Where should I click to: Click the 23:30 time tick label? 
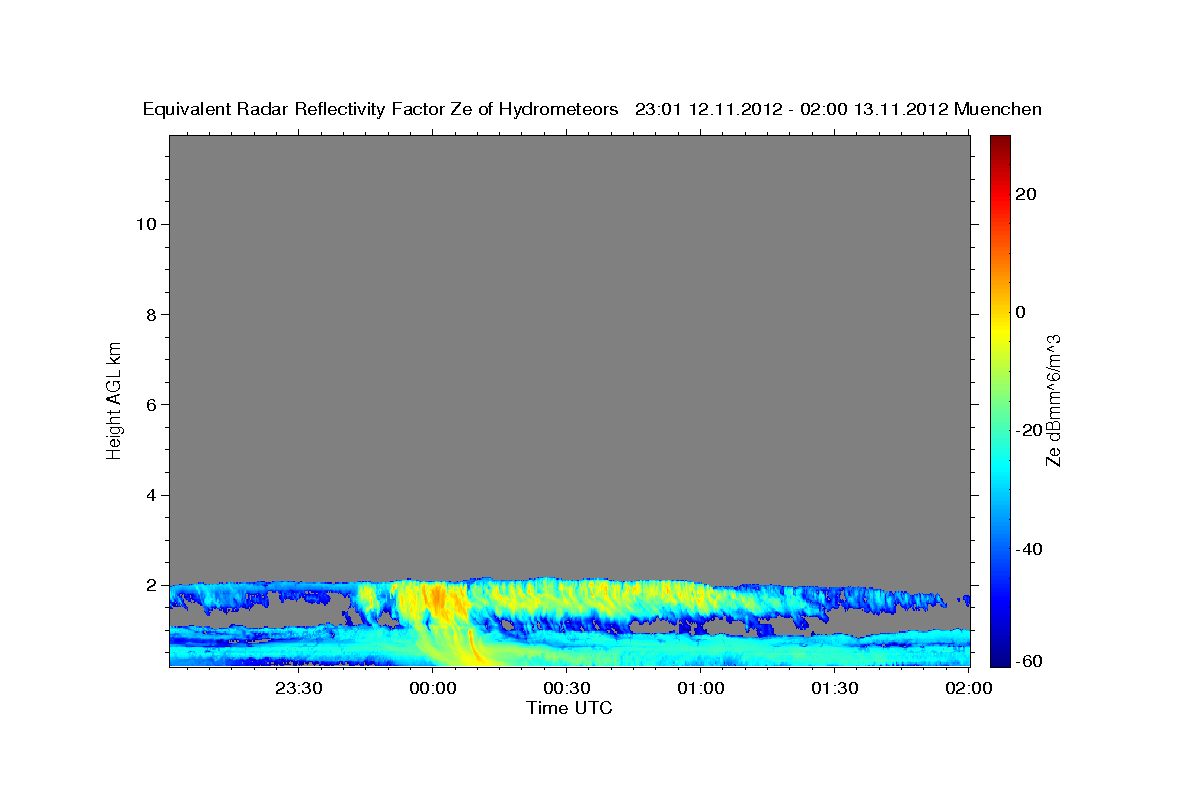pyautogui.click(x=300, y=688)
